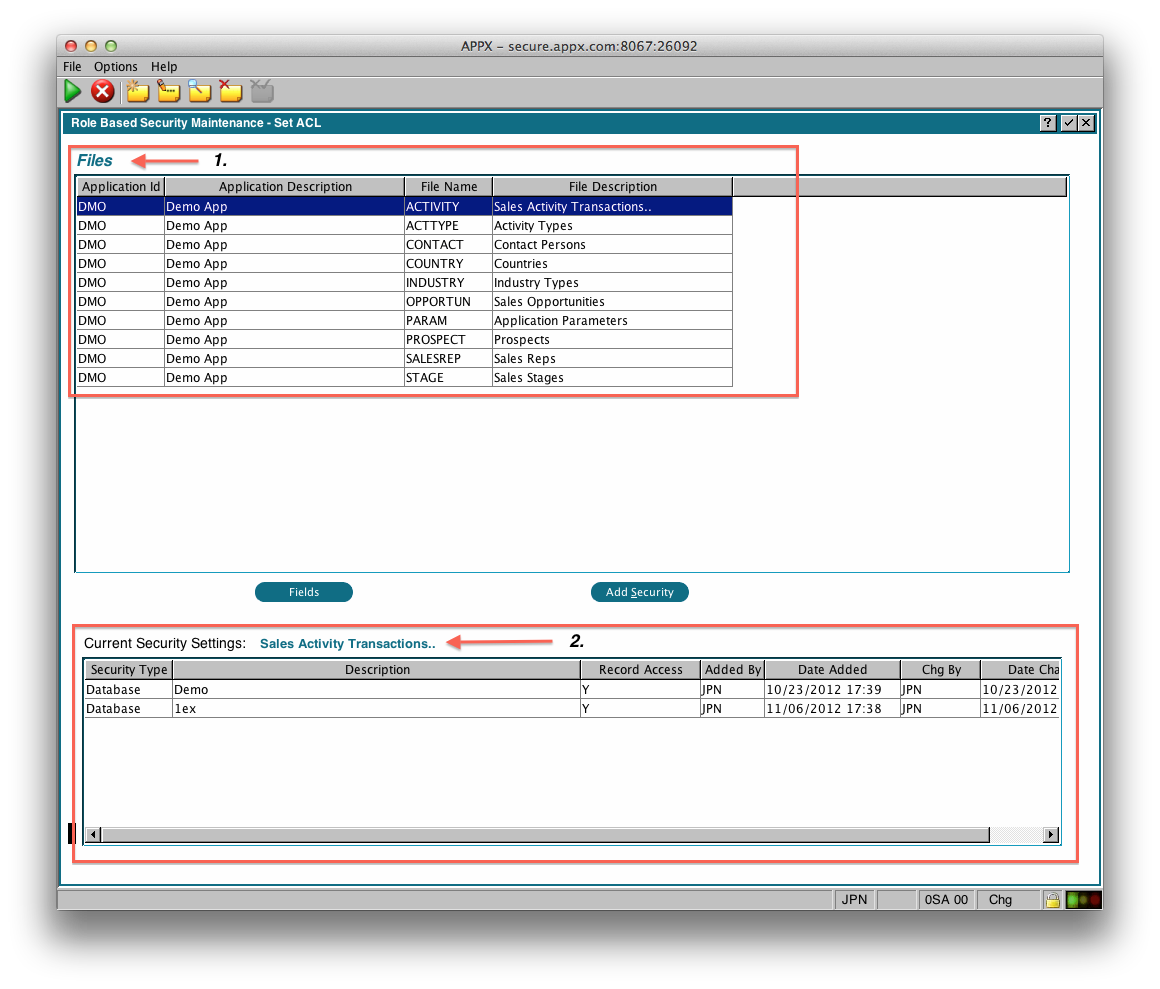
Task: Click the Inquire mode icon with magnifier
Action: pyautogui.click(x=200, y=92)
